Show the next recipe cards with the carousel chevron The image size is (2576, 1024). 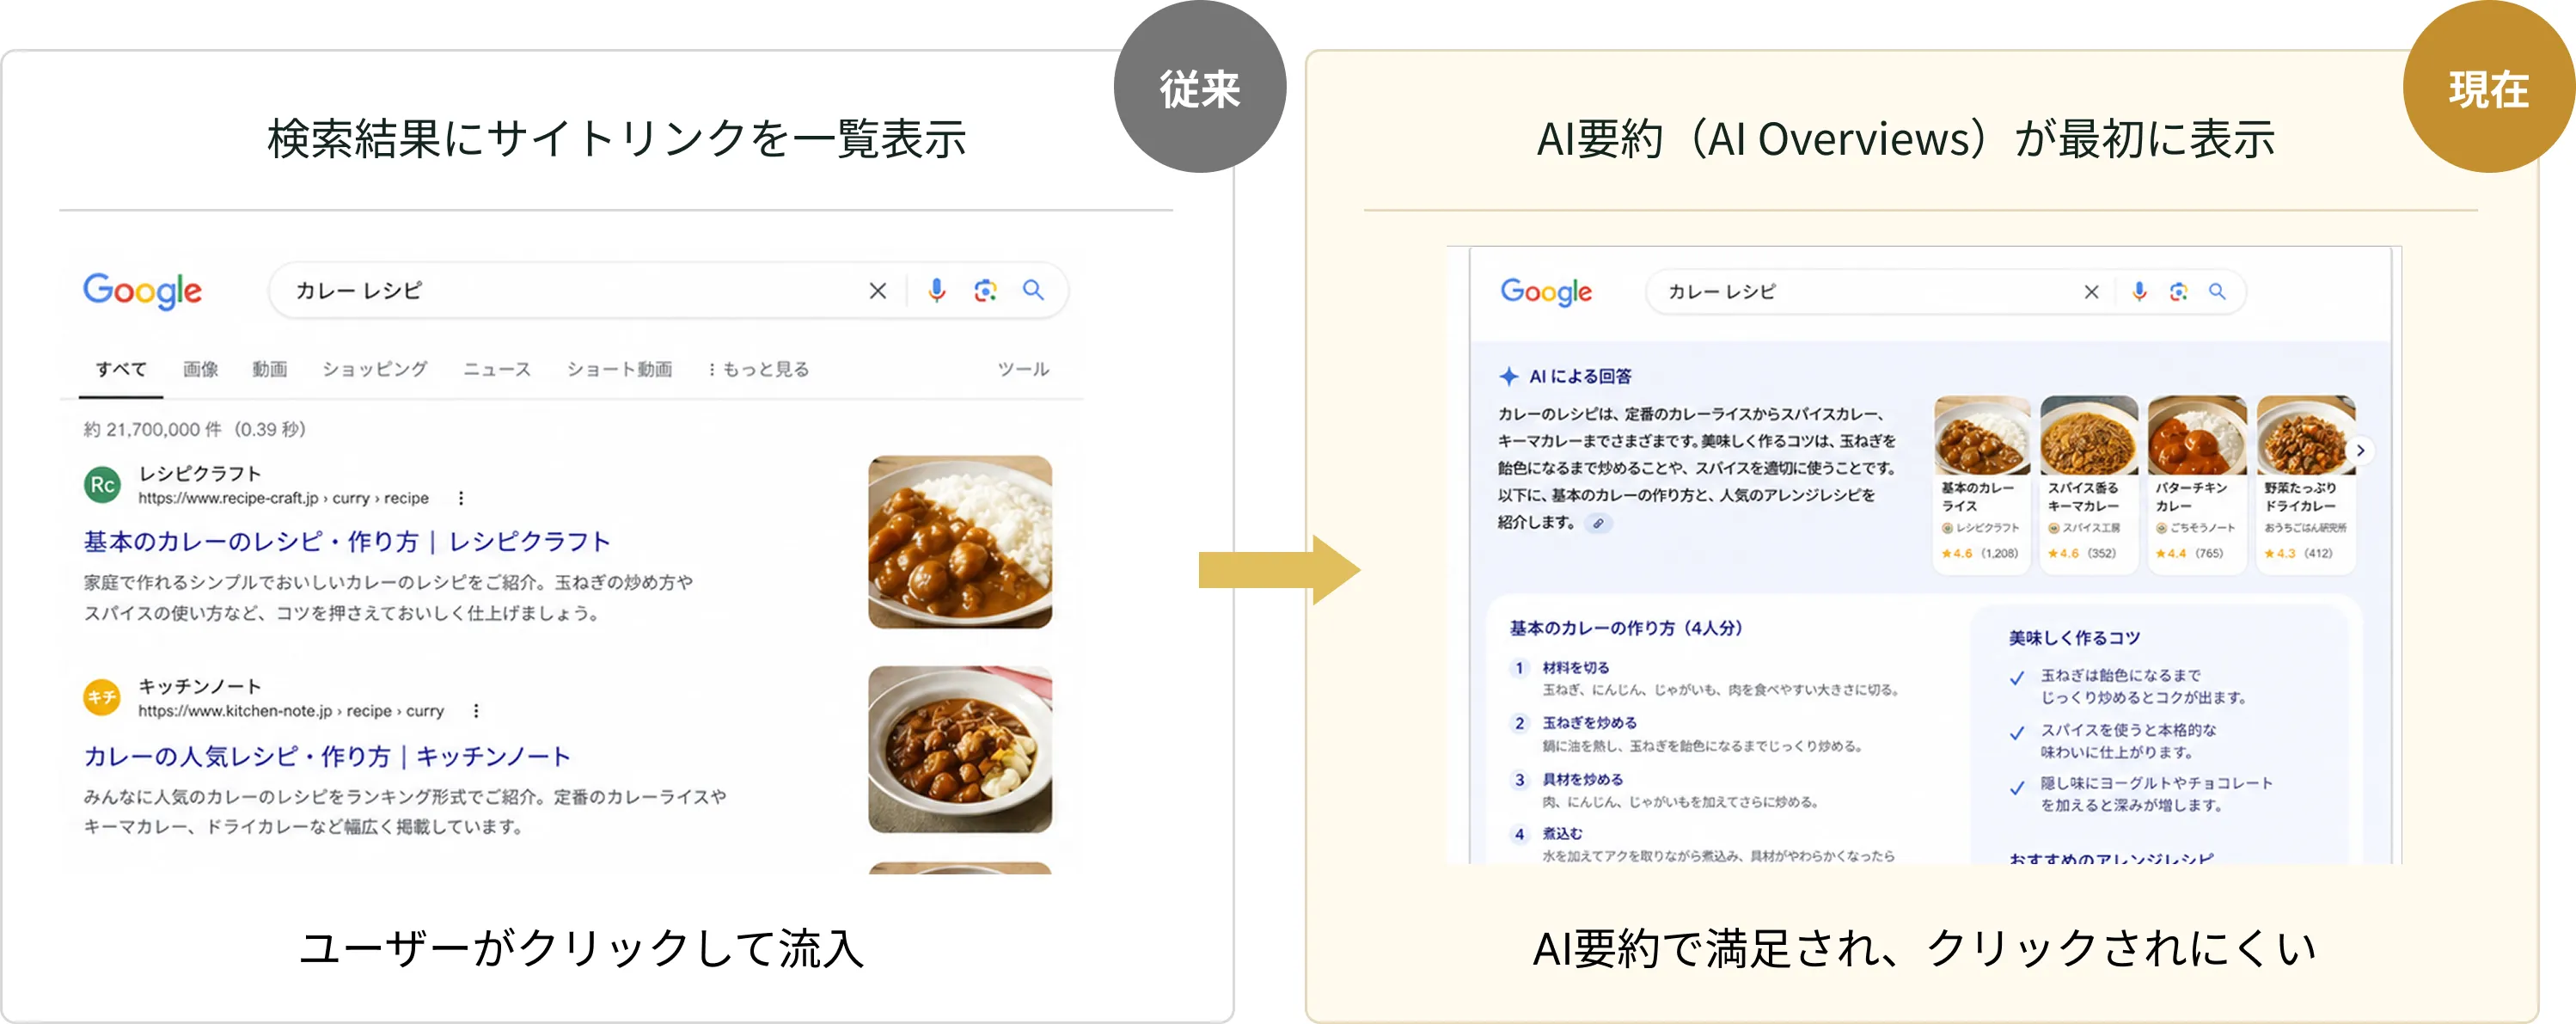[x=2360, y=451]
